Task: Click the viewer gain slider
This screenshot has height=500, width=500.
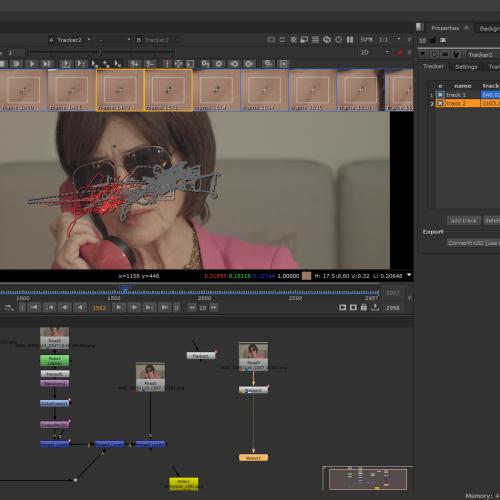Action: [x=100, y=52]
